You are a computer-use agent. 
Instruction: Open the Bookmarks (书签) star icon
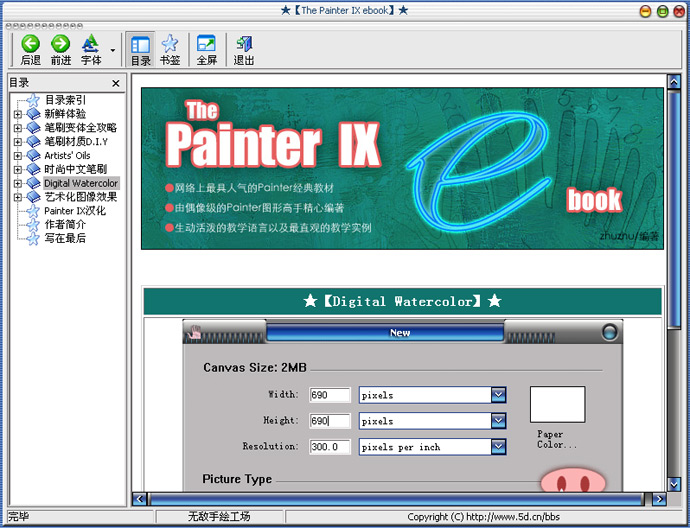click(x=170, y=44)
